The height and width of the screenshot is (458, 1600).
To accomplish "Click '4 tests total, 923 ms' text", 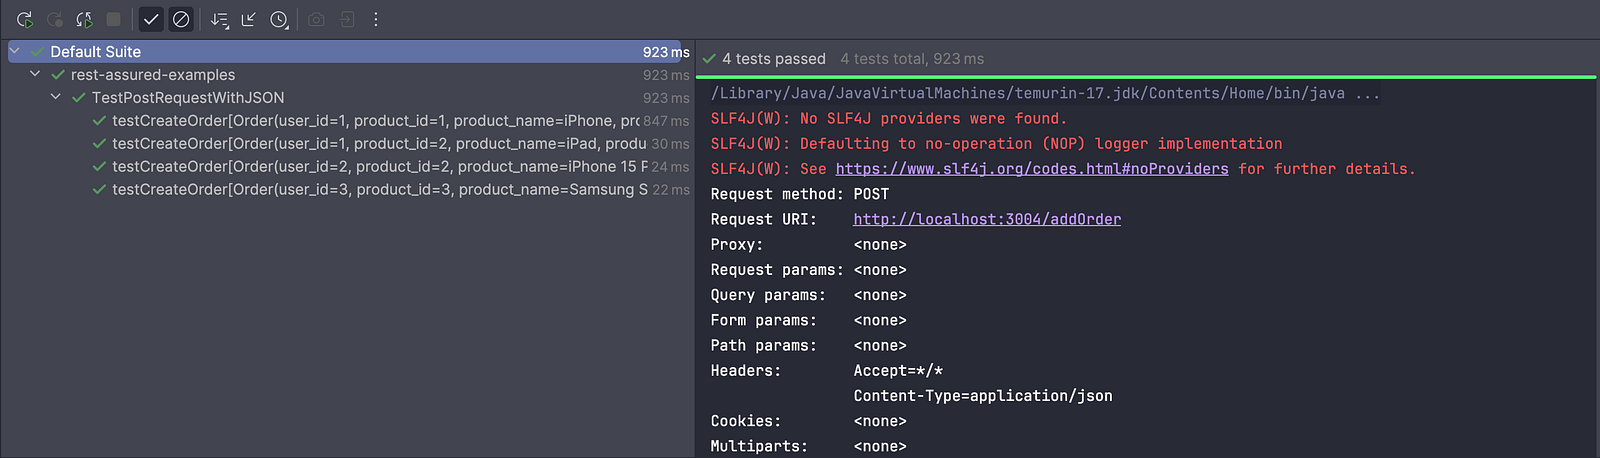I will pyautogui.click(x=912, y=59).
